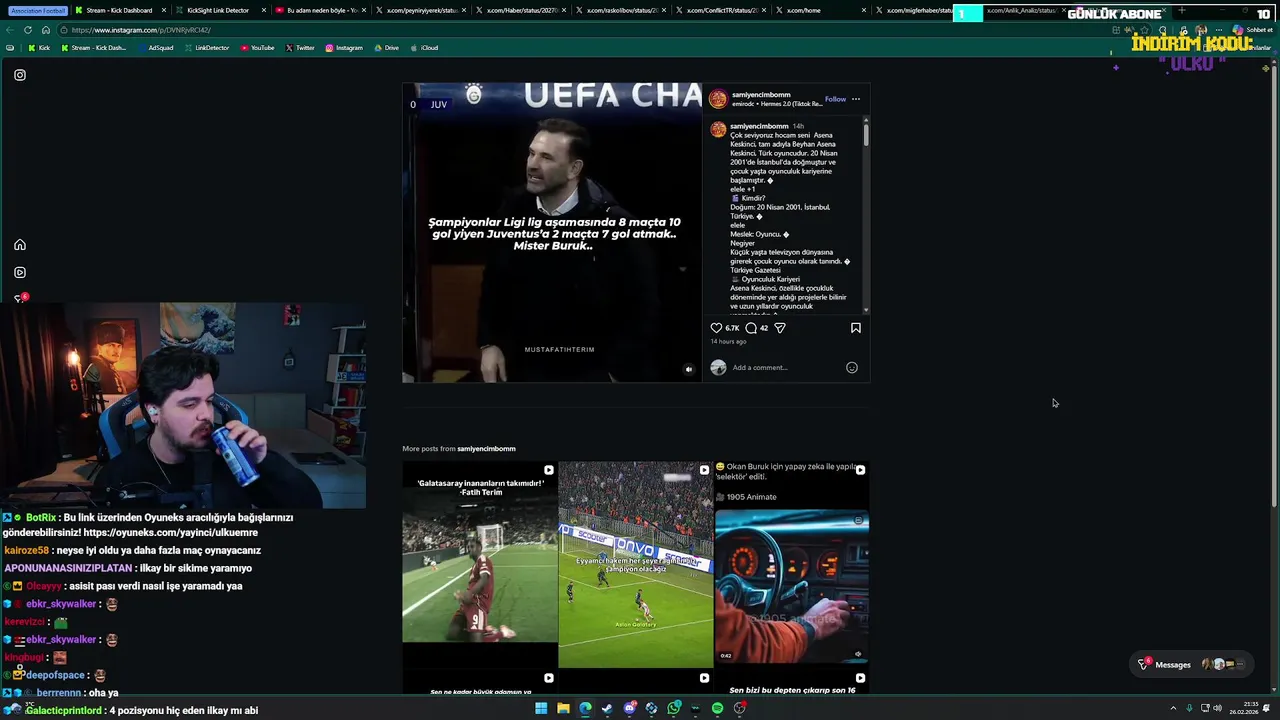Switch to the Bu adam neden böyle YouTube tab
Screen dimensions: 1280x720
click(321, 10)
